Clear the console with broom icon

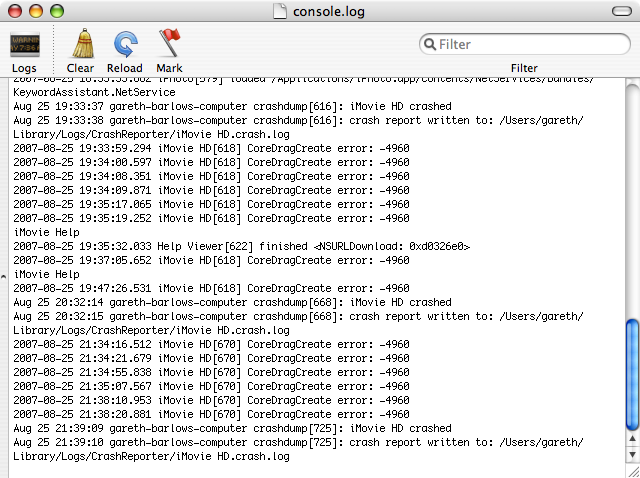[83, 43]
